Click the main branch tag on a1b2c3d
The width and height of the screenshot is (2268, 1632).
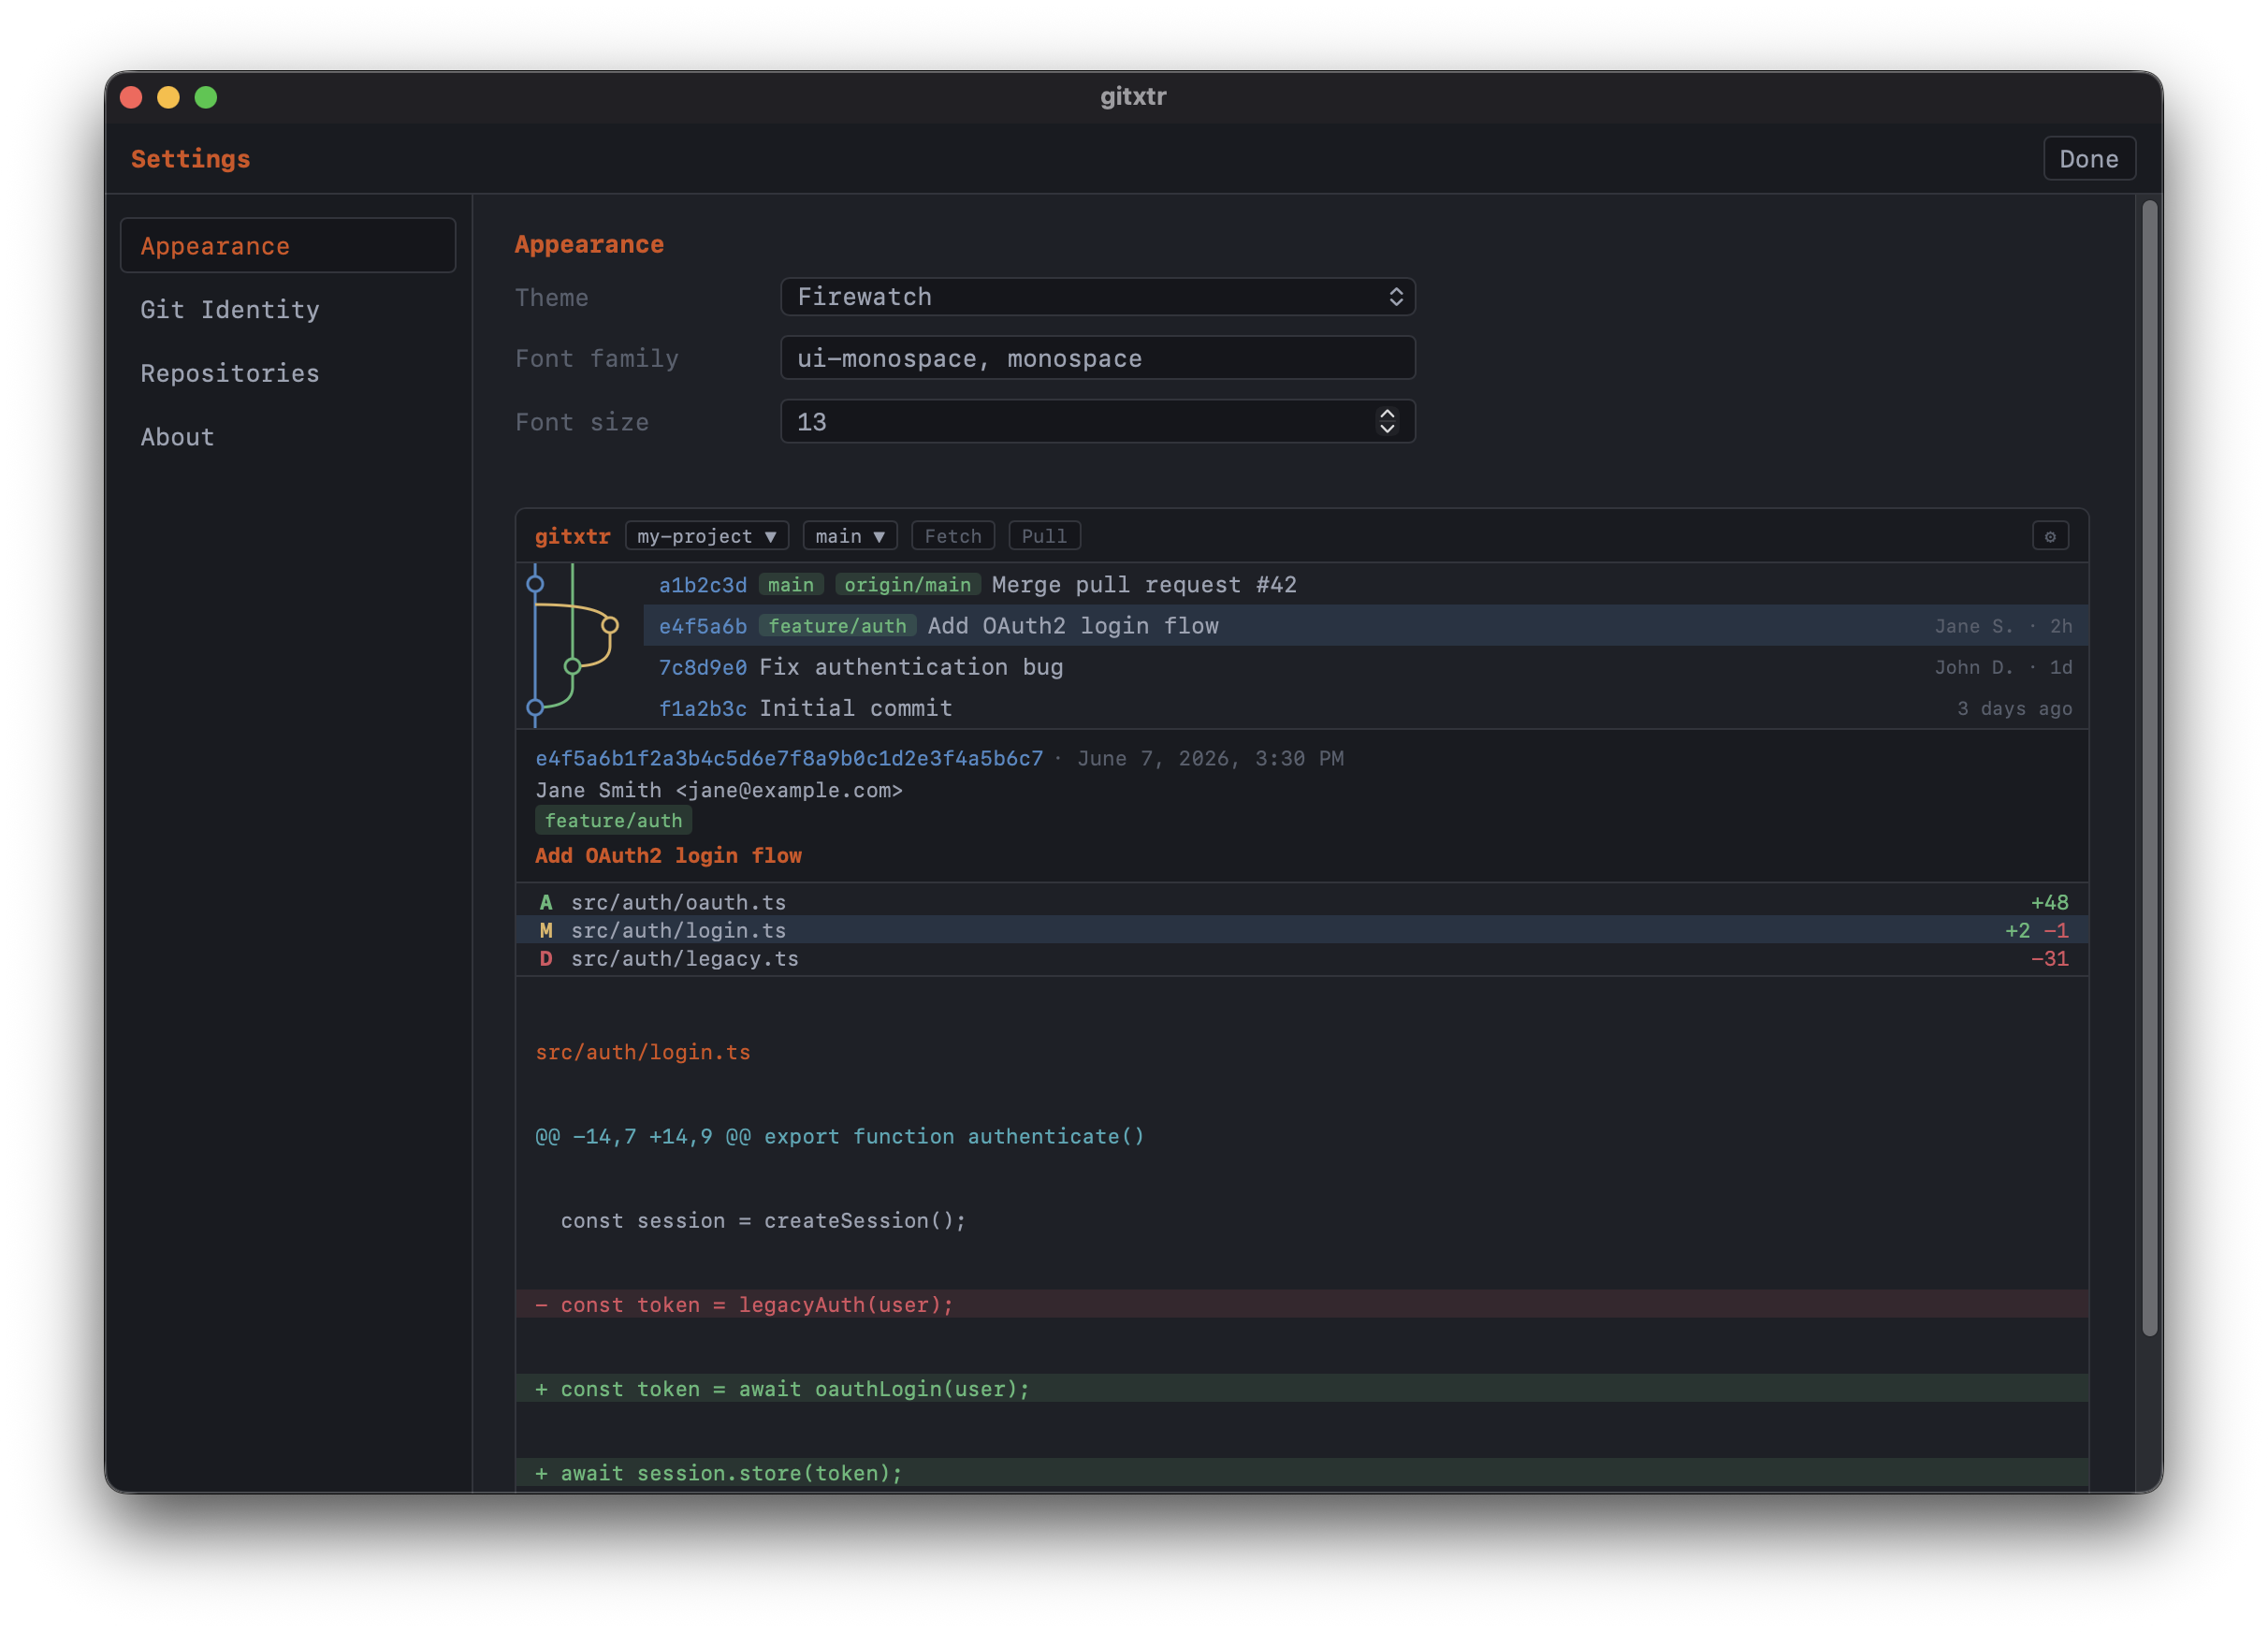[790, 584]
